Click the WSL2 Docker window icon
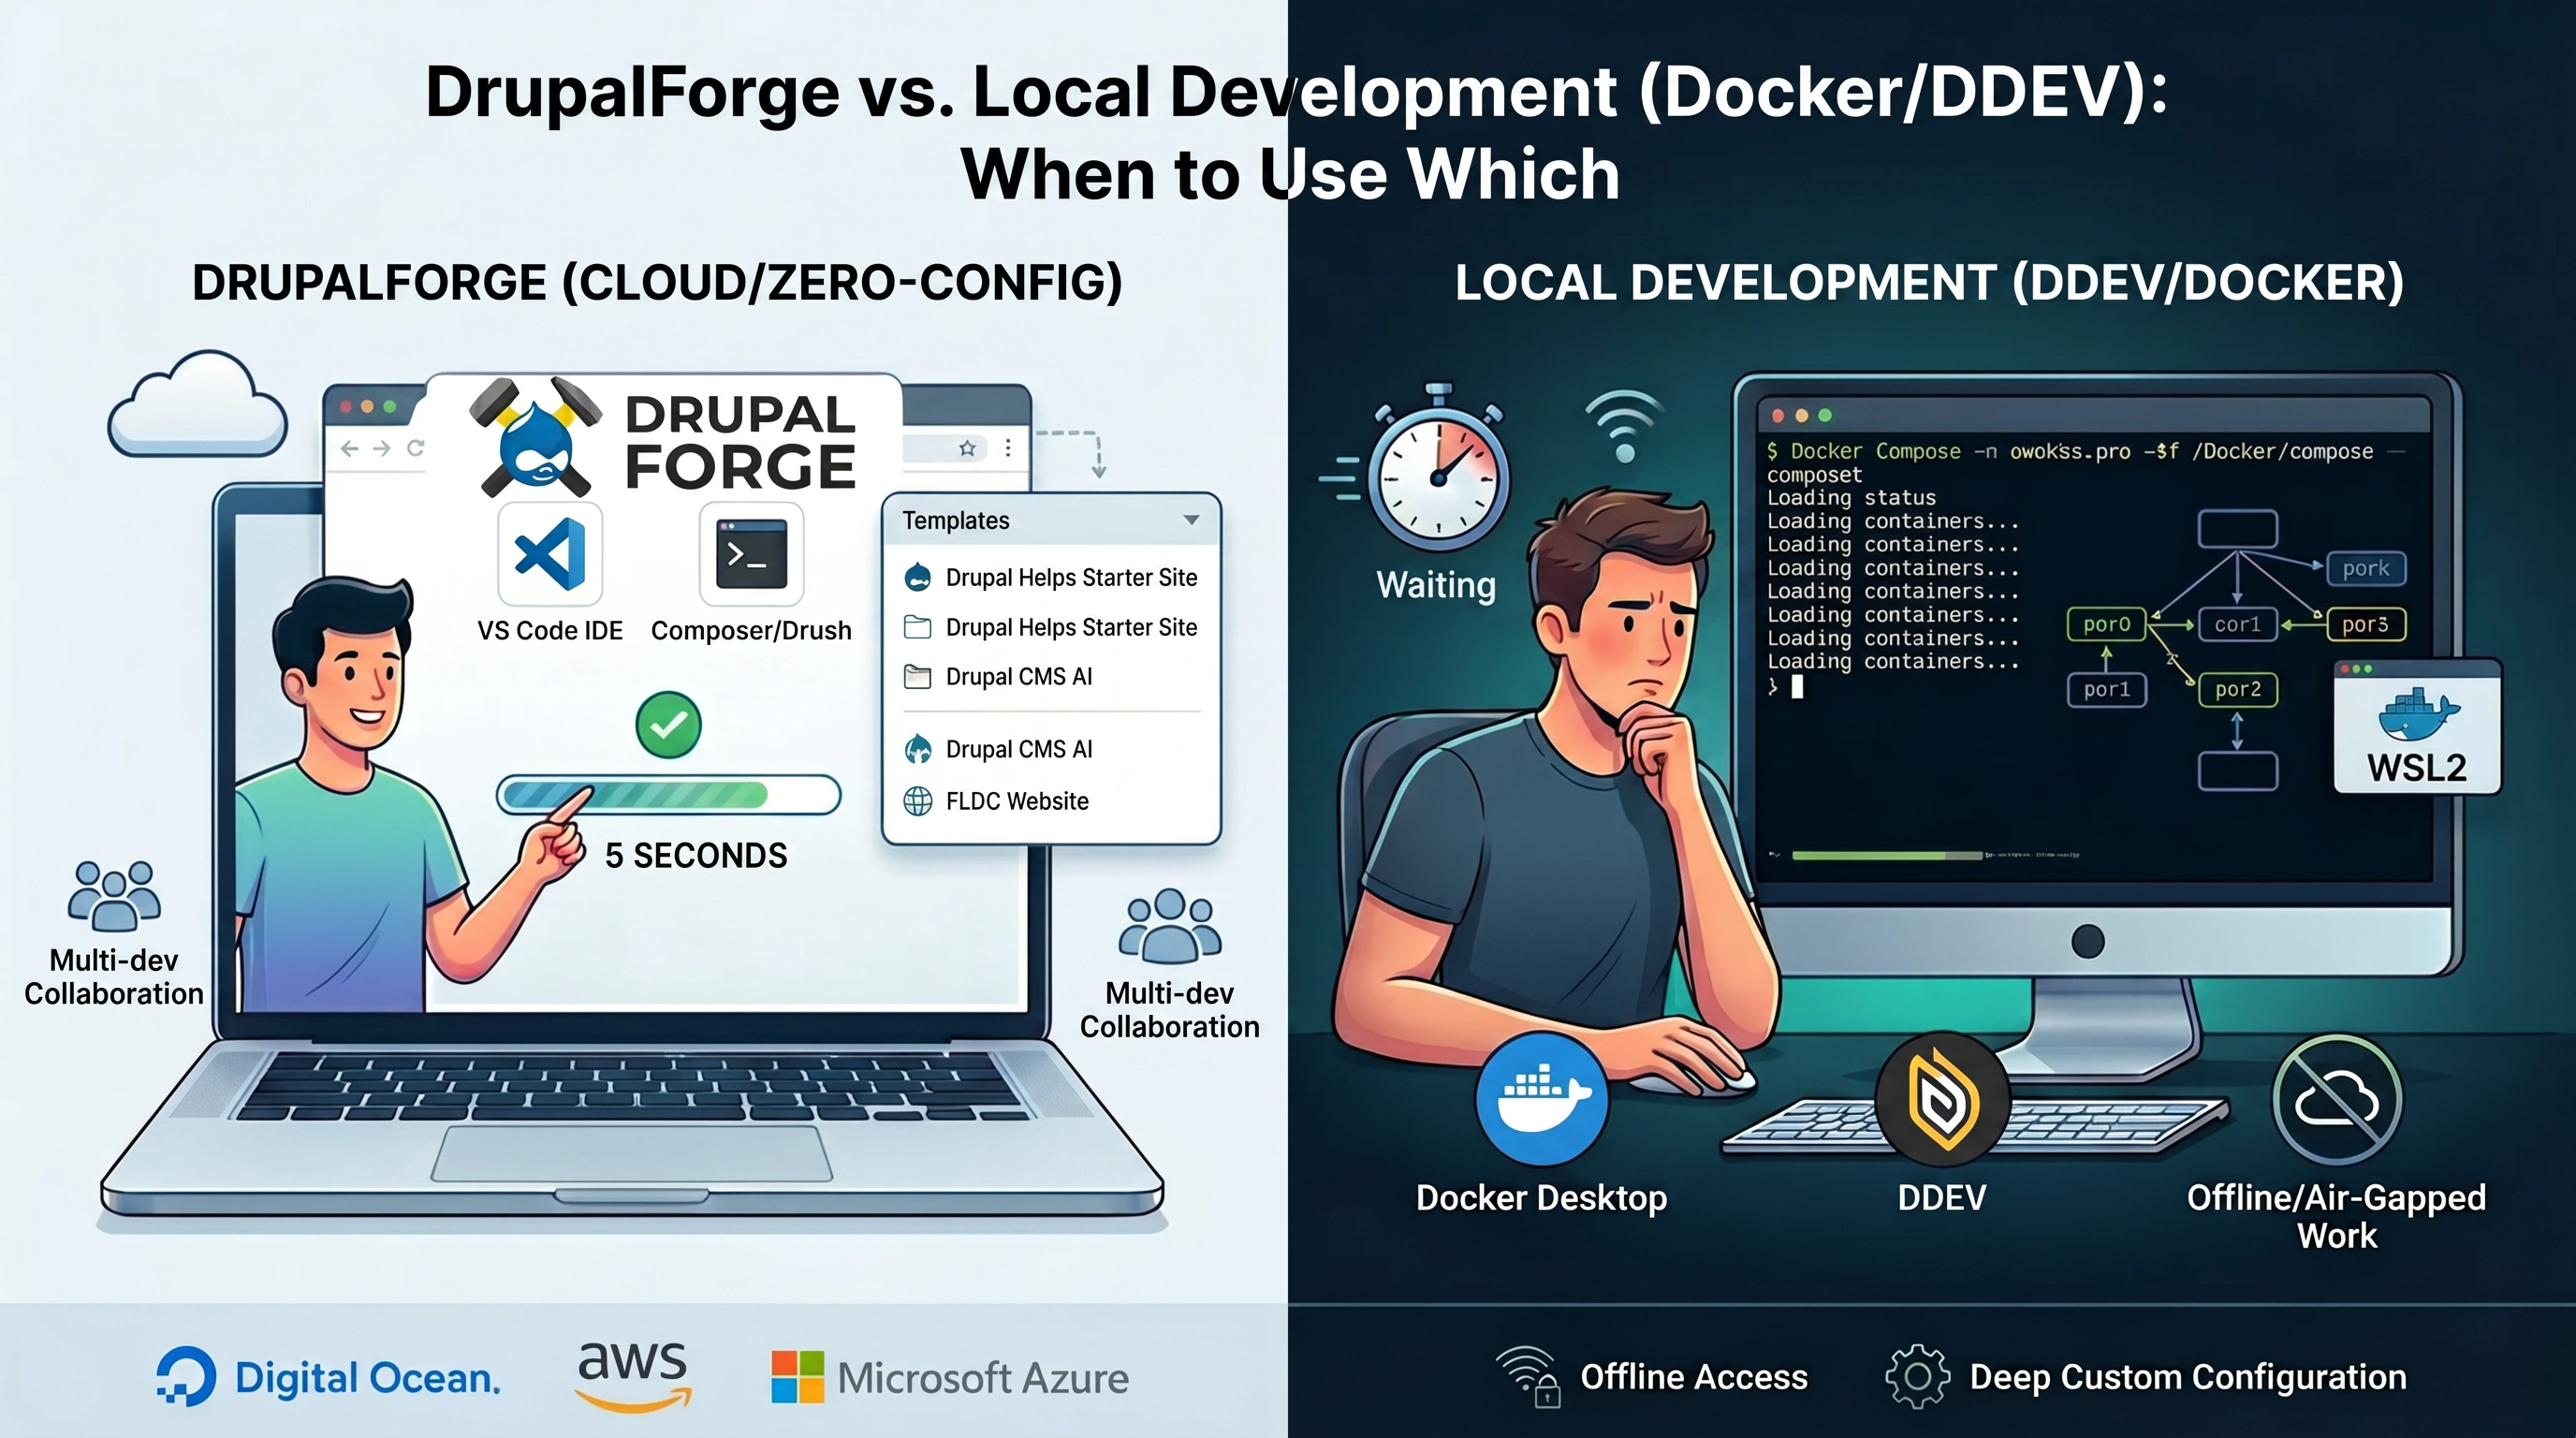 2416,726
